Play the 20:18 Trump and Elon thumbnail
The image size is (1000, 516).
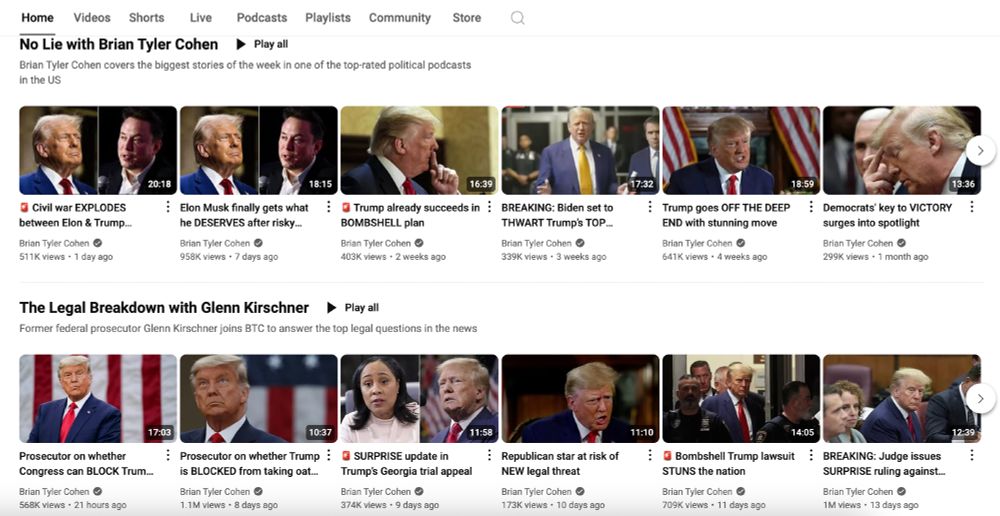click(x=98, y=150)
